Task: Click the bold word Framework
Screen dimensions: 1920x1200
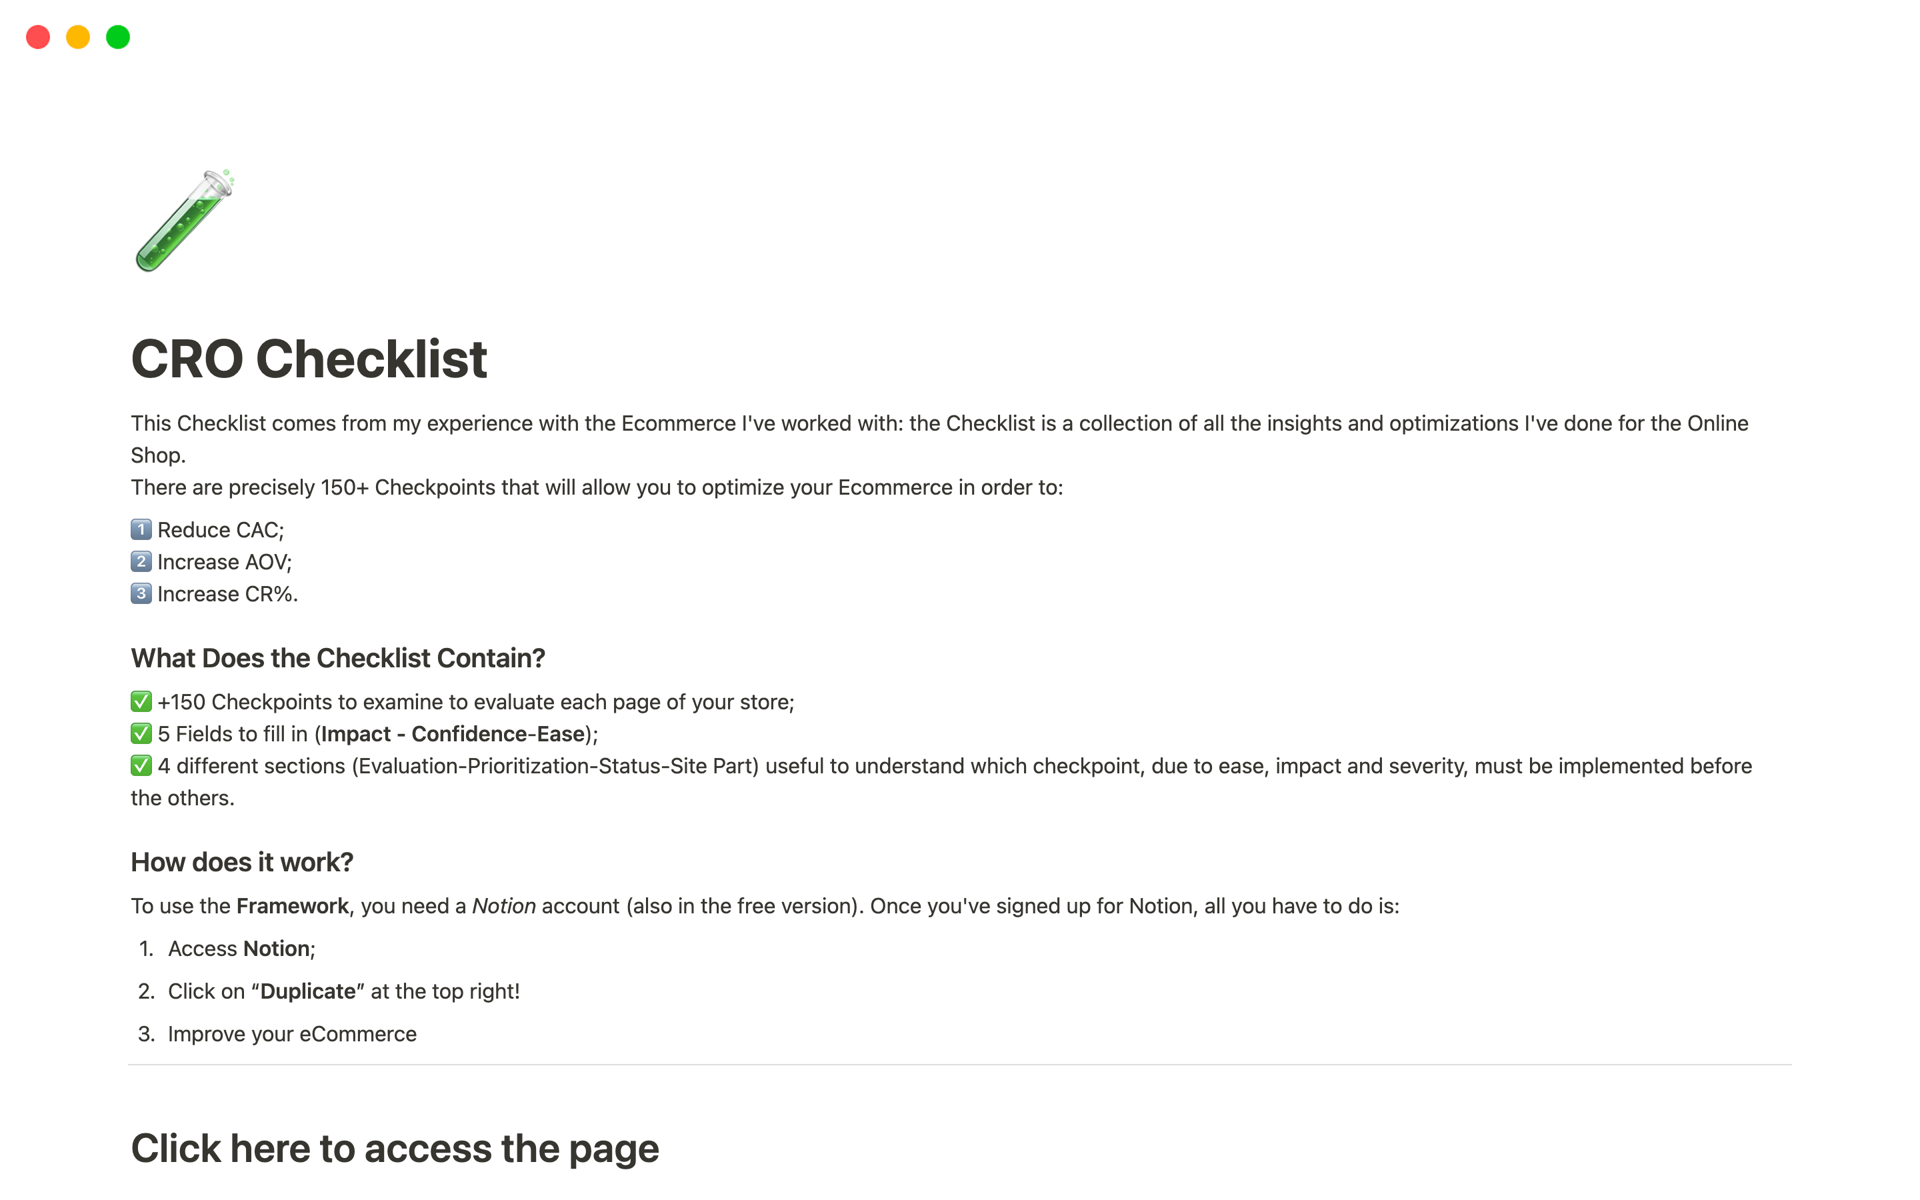Action: pyautogui.click(x=292, y=906)
